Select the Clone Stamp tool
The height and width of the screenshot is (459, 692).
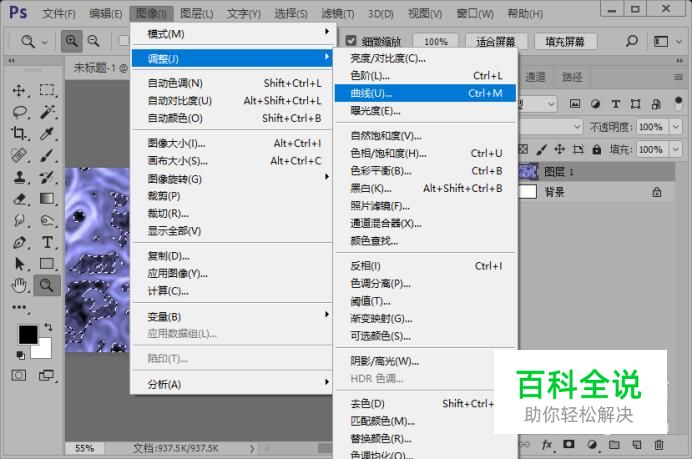click(x=19, y=177)
